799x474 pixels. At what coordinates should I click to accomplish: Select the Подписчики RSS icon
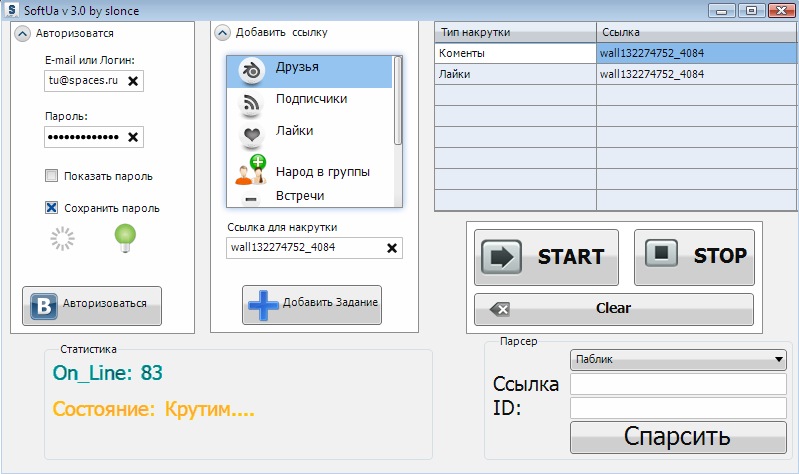click(251, 102)
